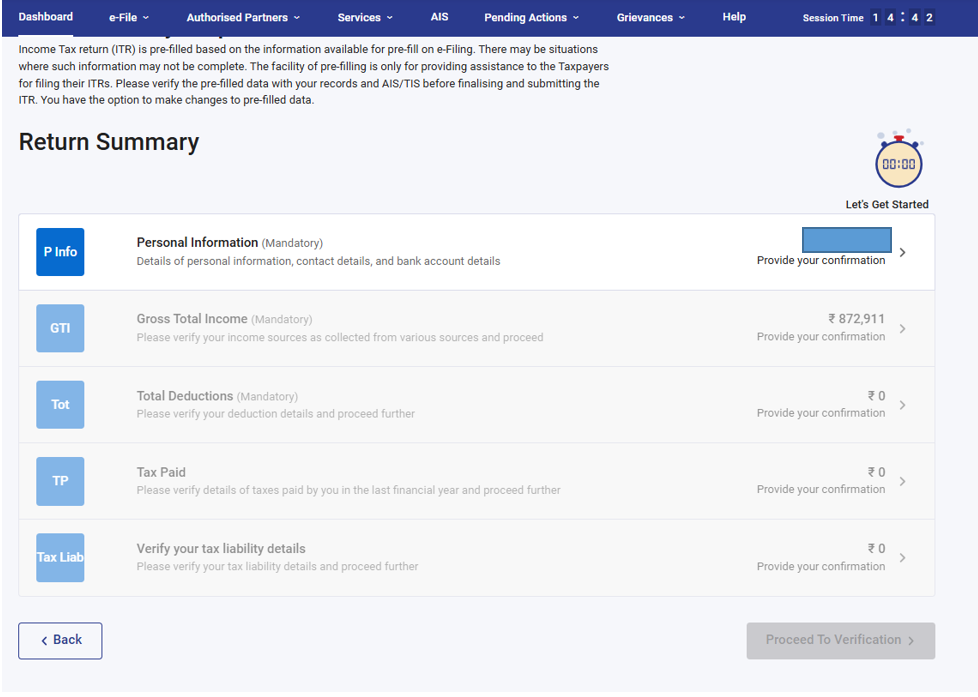Click the TP tax paid icon

[x=60, y=481]
